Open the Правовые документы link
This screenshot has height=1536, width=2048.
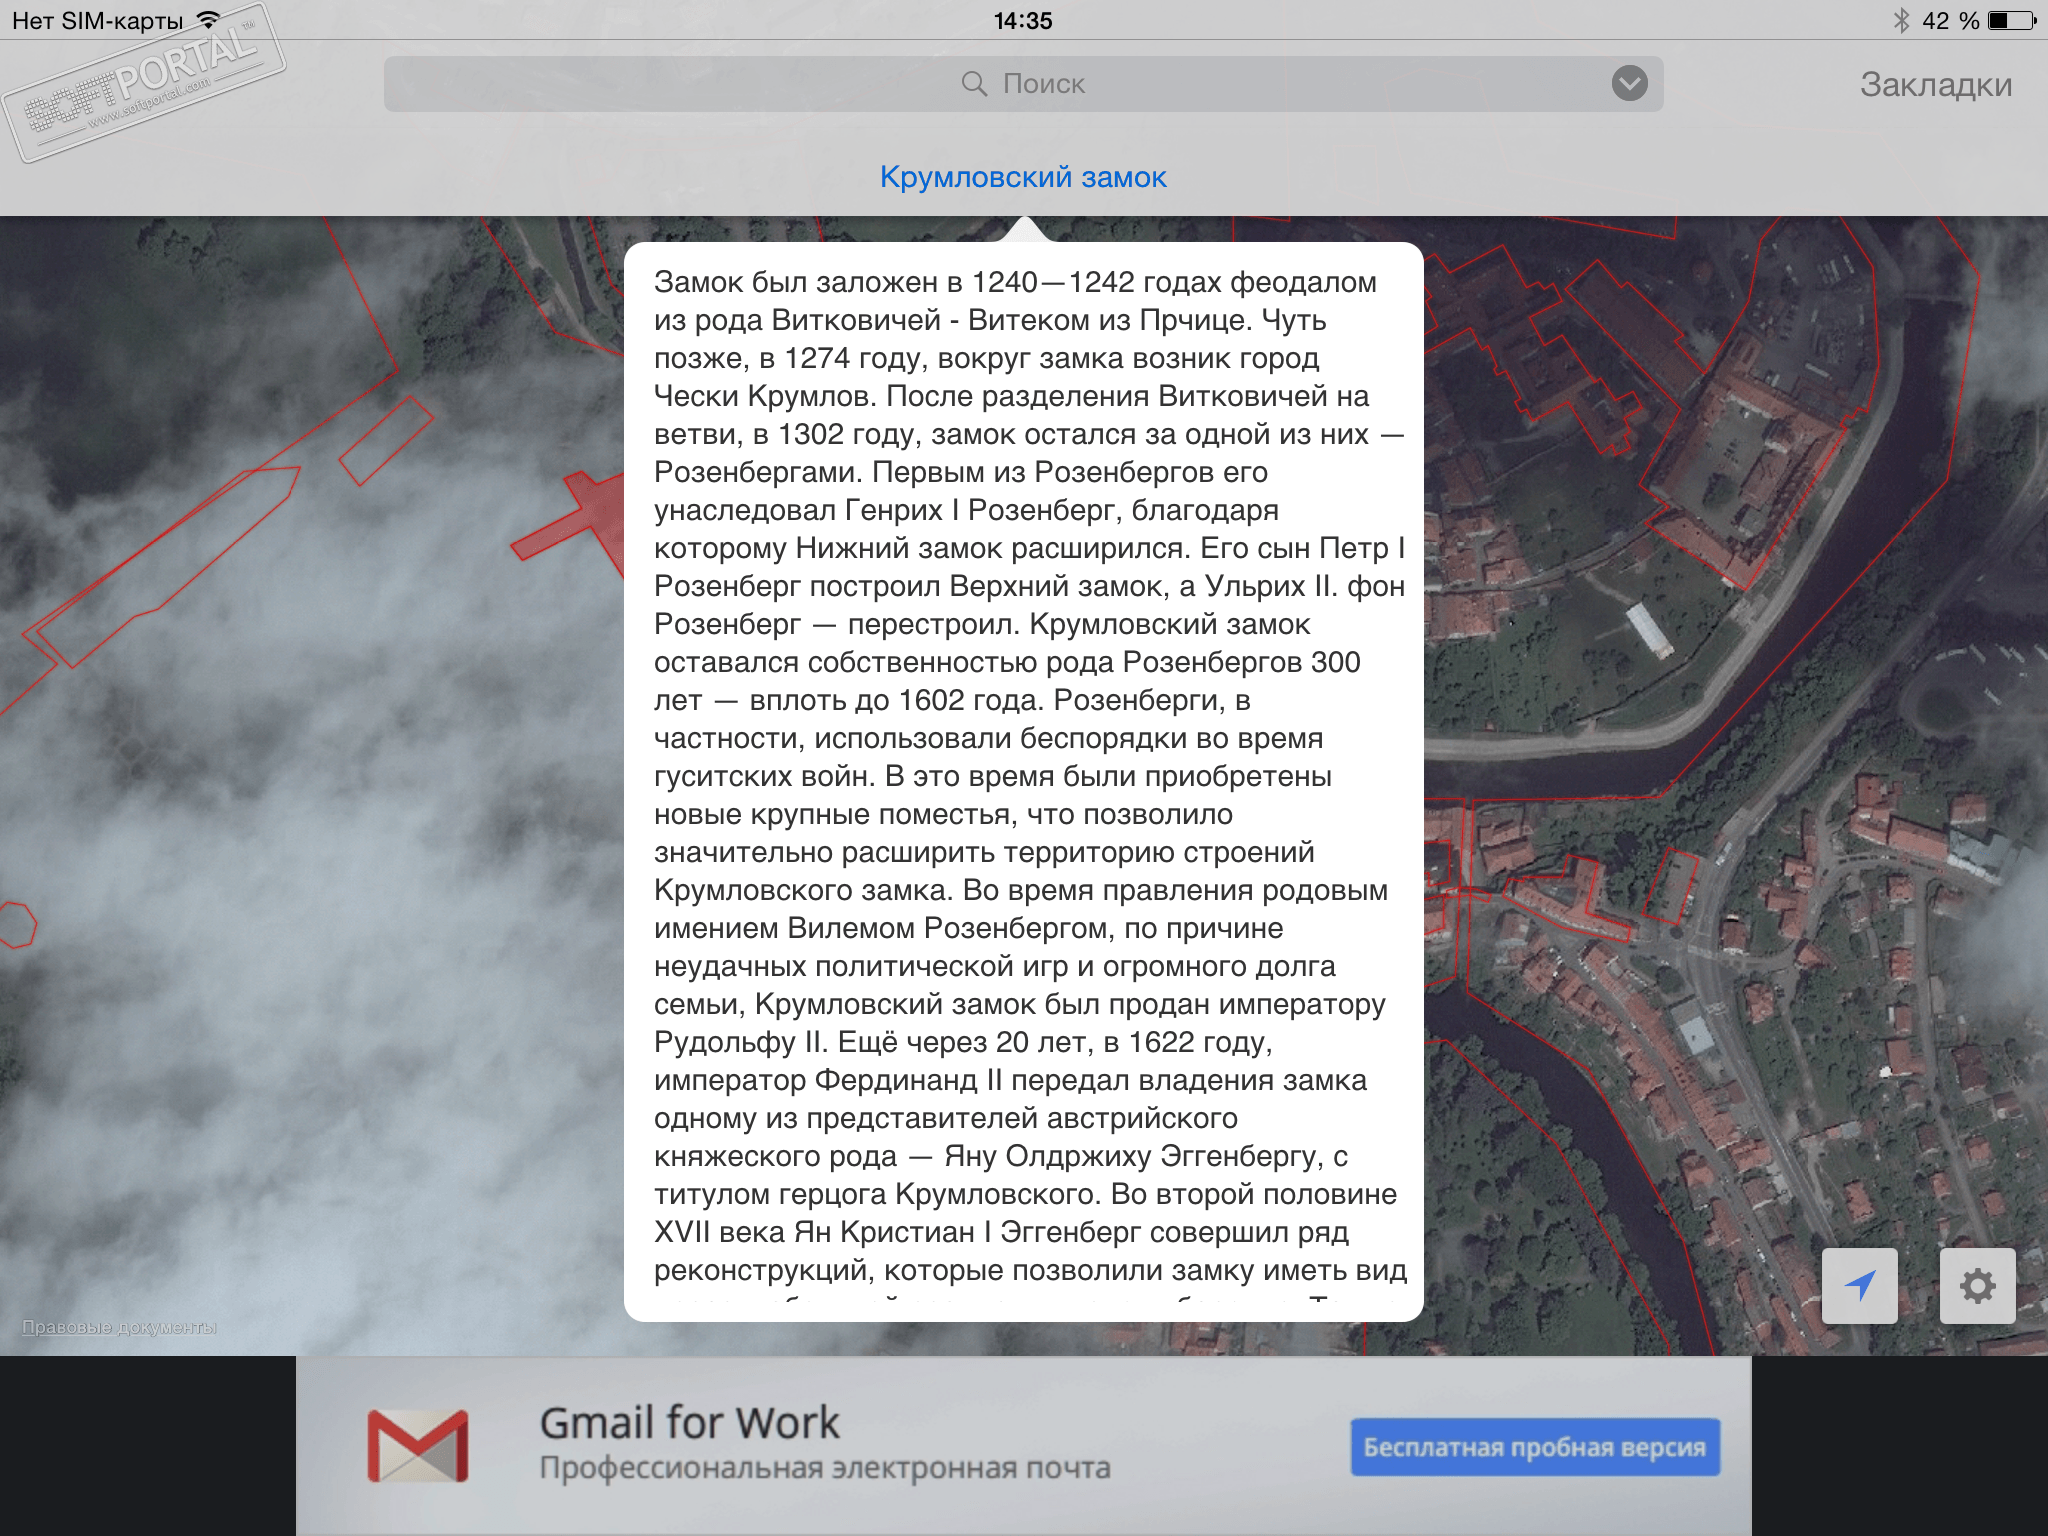click(x=119, y=1327)
